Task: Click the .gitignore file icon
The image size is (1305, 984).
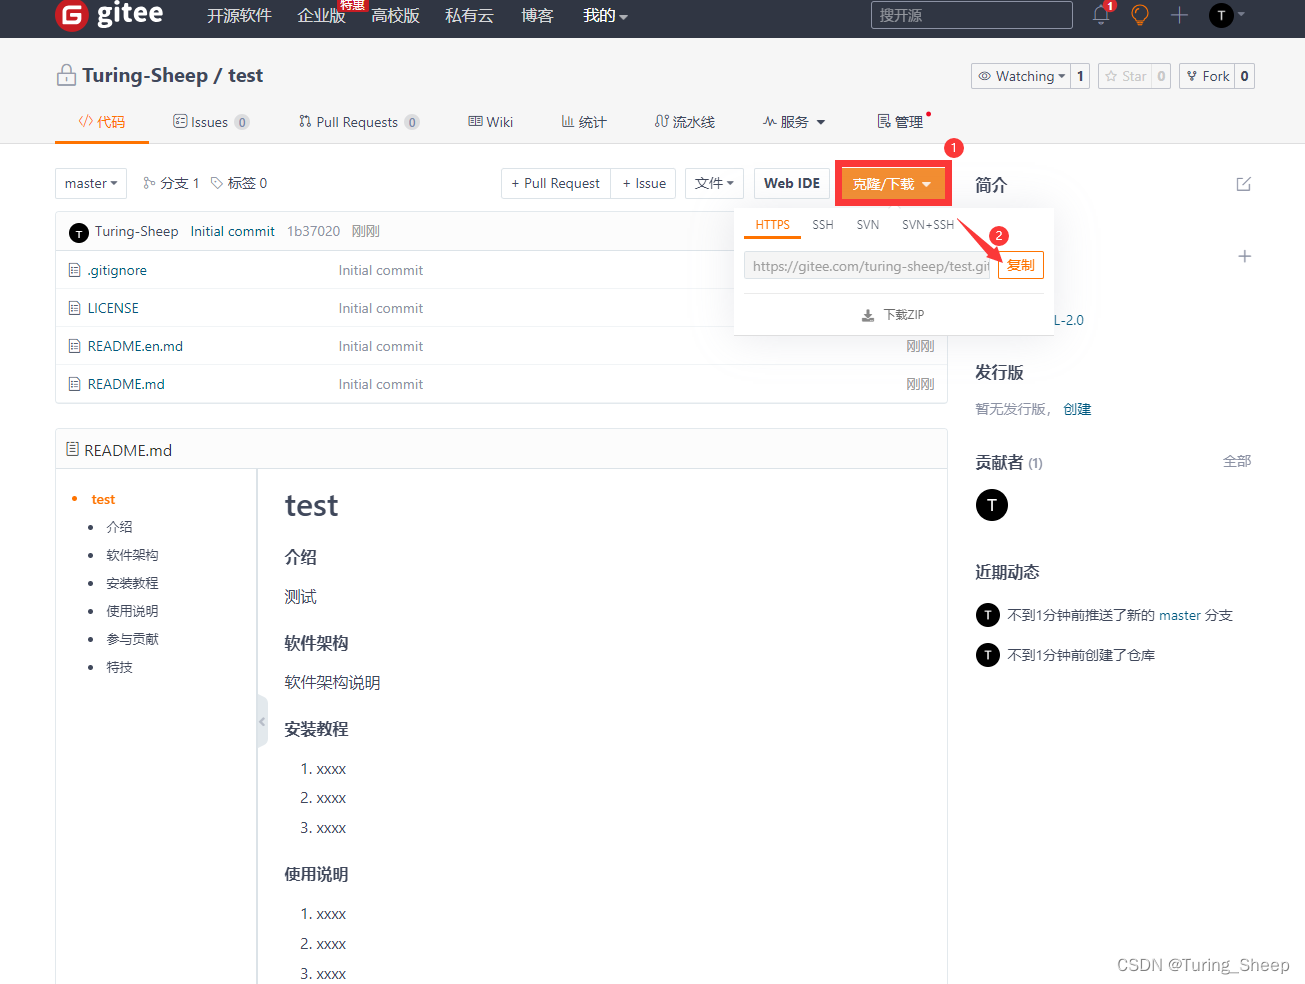Action: (x=74, y=270)
